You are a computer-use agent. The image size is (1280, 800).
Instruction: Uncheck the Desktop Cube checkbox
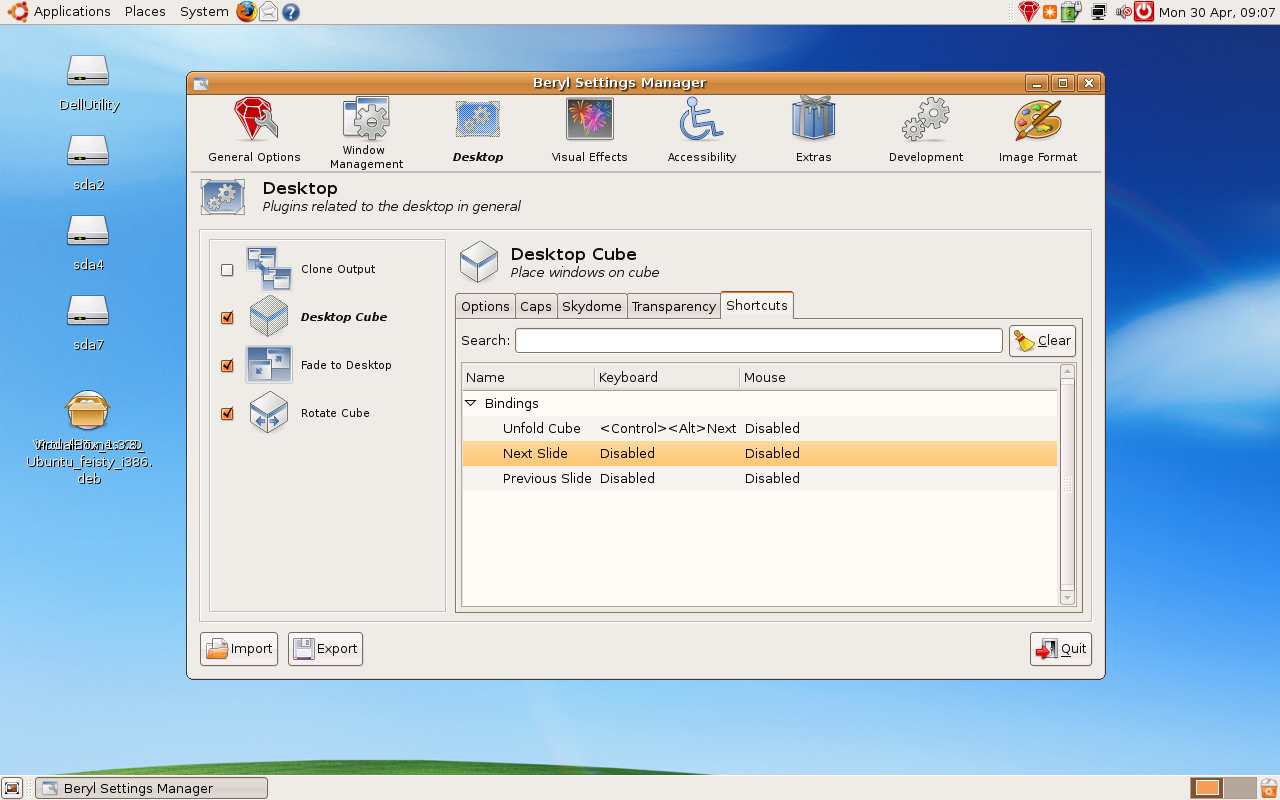pos(227,318)
